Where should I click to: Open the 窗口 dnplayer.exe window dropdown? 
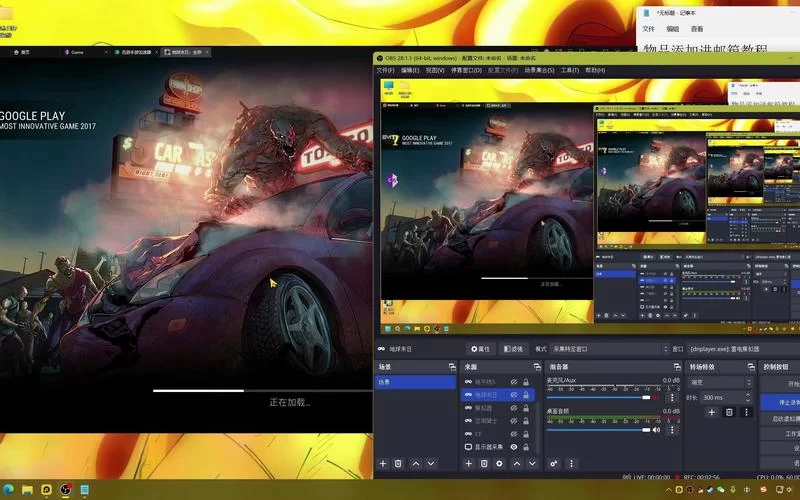pos(744,349)
